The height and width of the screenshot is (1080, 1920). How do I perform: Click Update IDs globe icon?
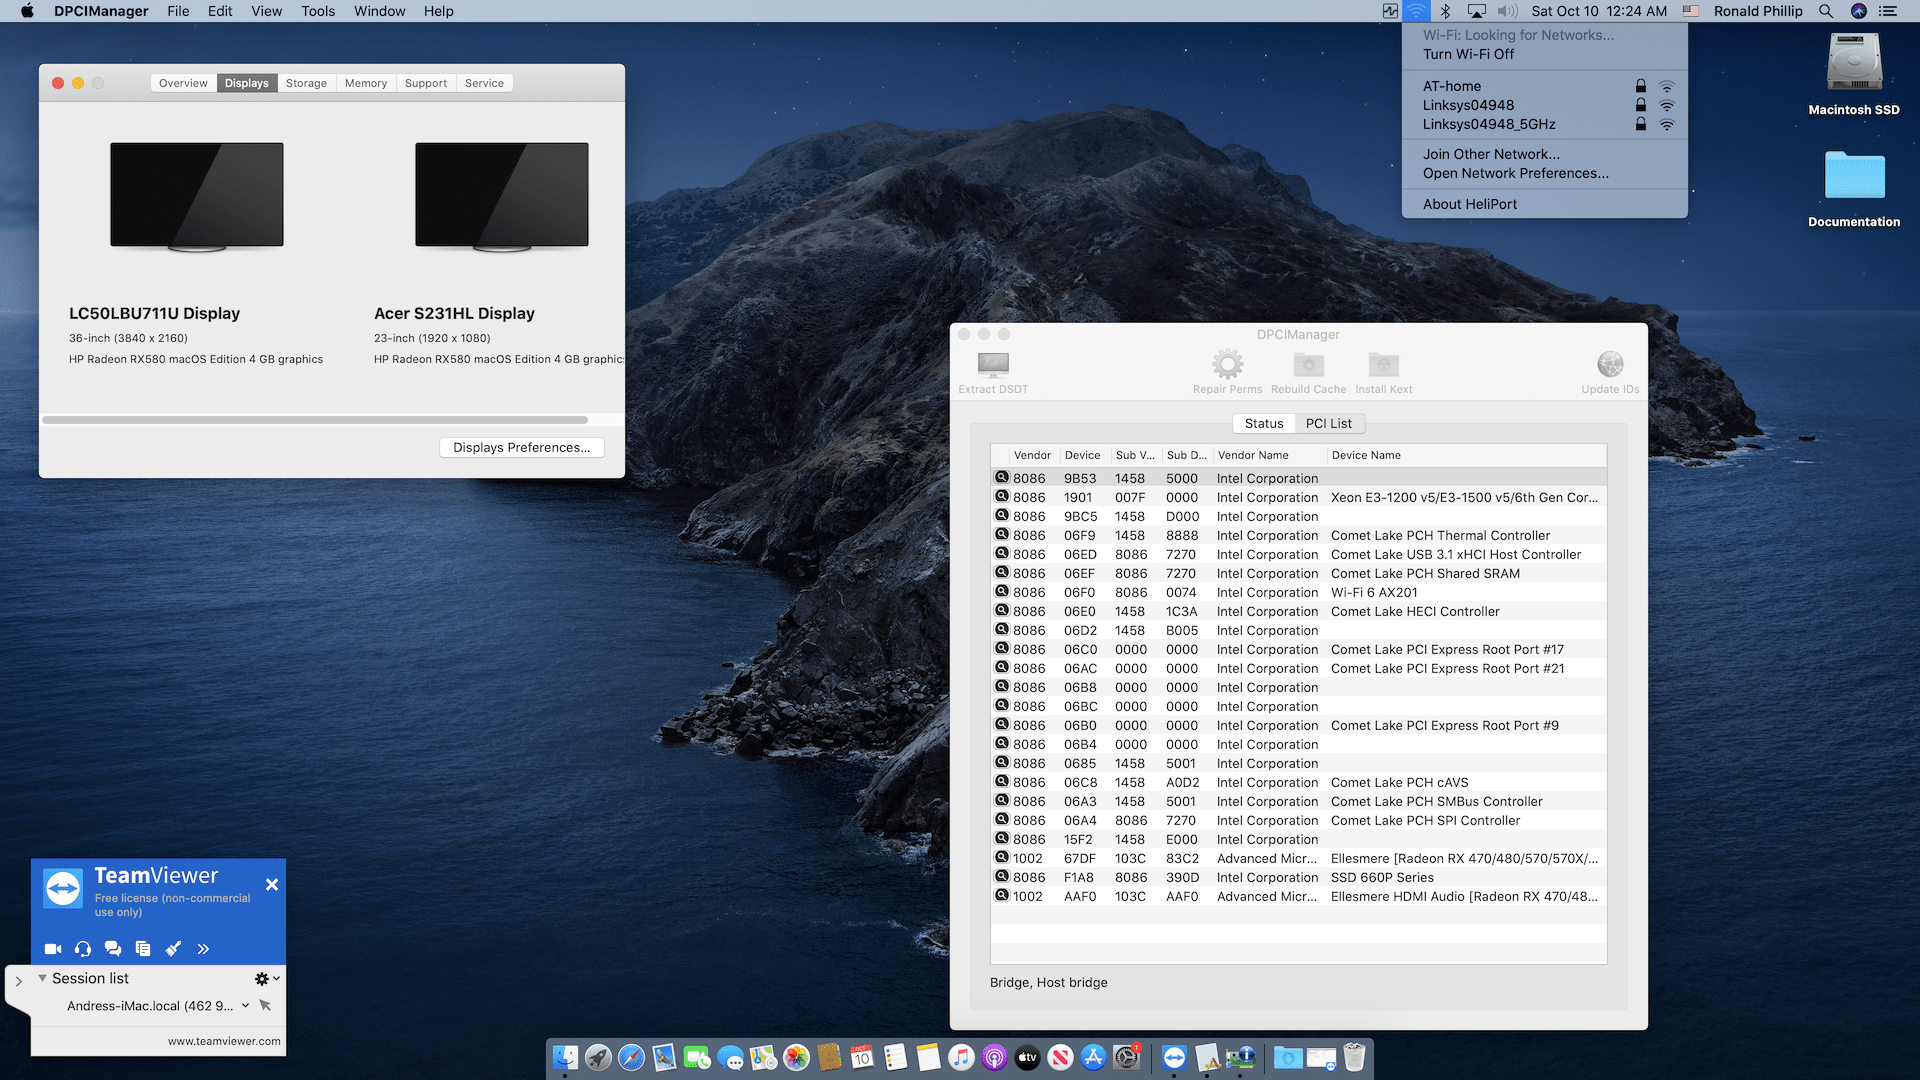click(x=1609, y=365)
